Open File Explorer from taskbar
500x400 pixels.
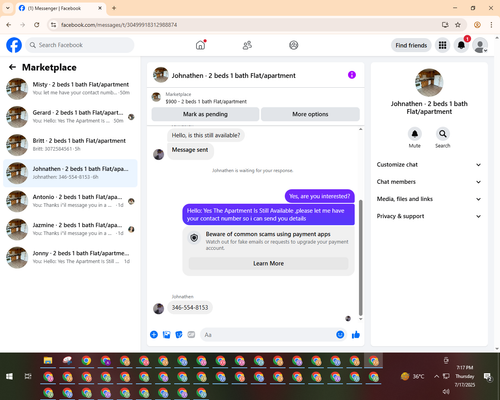pos(48,361)
